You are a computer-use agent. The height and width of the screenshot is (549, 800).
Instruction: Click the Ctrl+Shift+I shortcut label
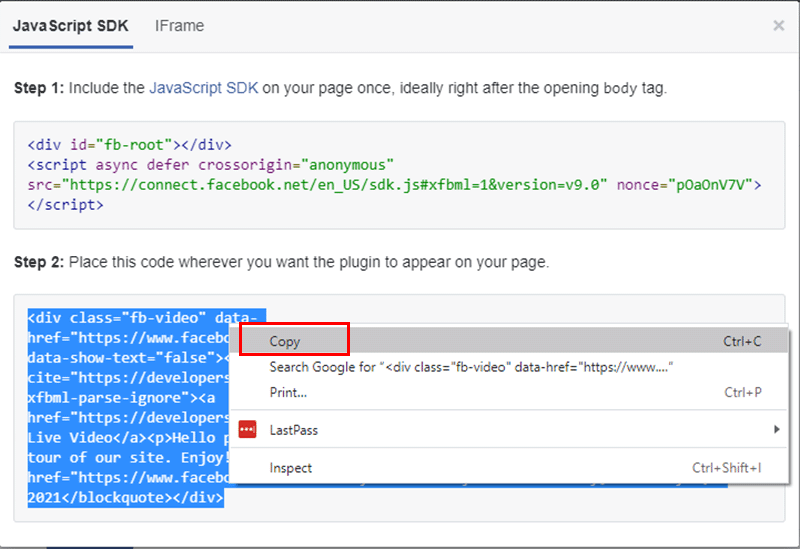727,468
